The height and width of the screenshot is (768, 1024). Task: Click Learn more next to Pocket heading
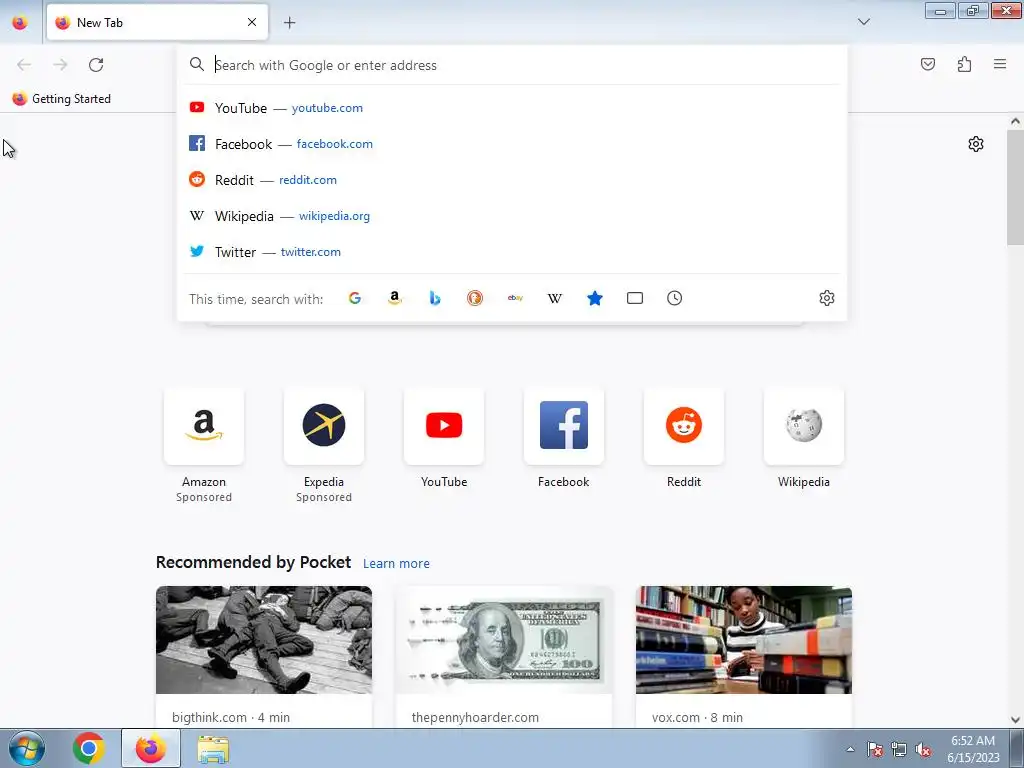click(396, 564)
